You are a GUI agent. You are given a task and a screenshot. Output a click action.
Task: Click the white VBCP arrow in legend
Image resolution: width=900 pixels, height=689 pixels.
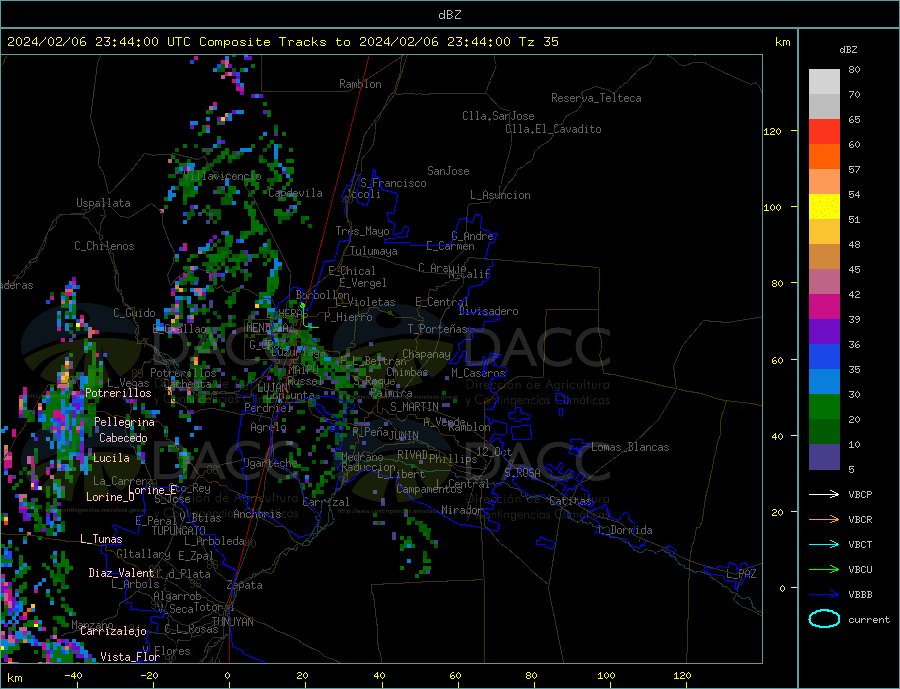[824, 494]
